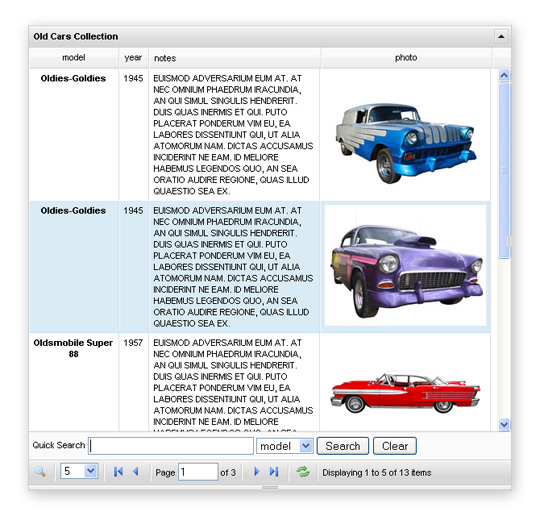
Task: Open the blue car photo
Action: point(406,143)
